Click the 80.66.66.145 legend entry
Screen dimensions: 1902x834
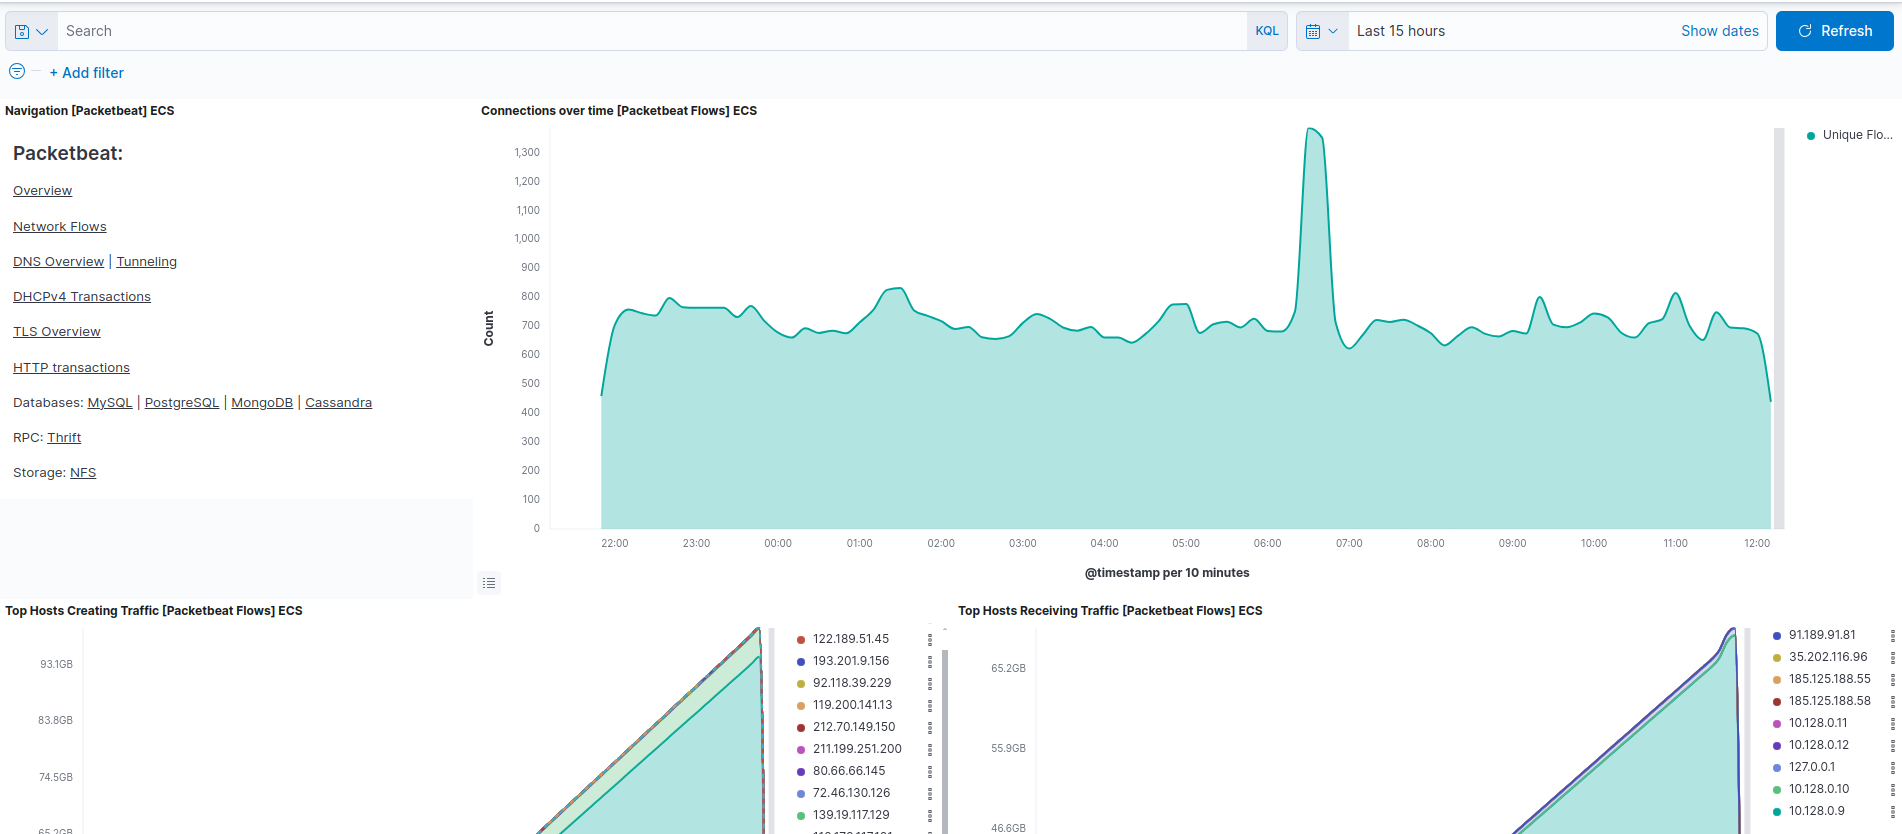pyautogui.click(x=848, y=771)
